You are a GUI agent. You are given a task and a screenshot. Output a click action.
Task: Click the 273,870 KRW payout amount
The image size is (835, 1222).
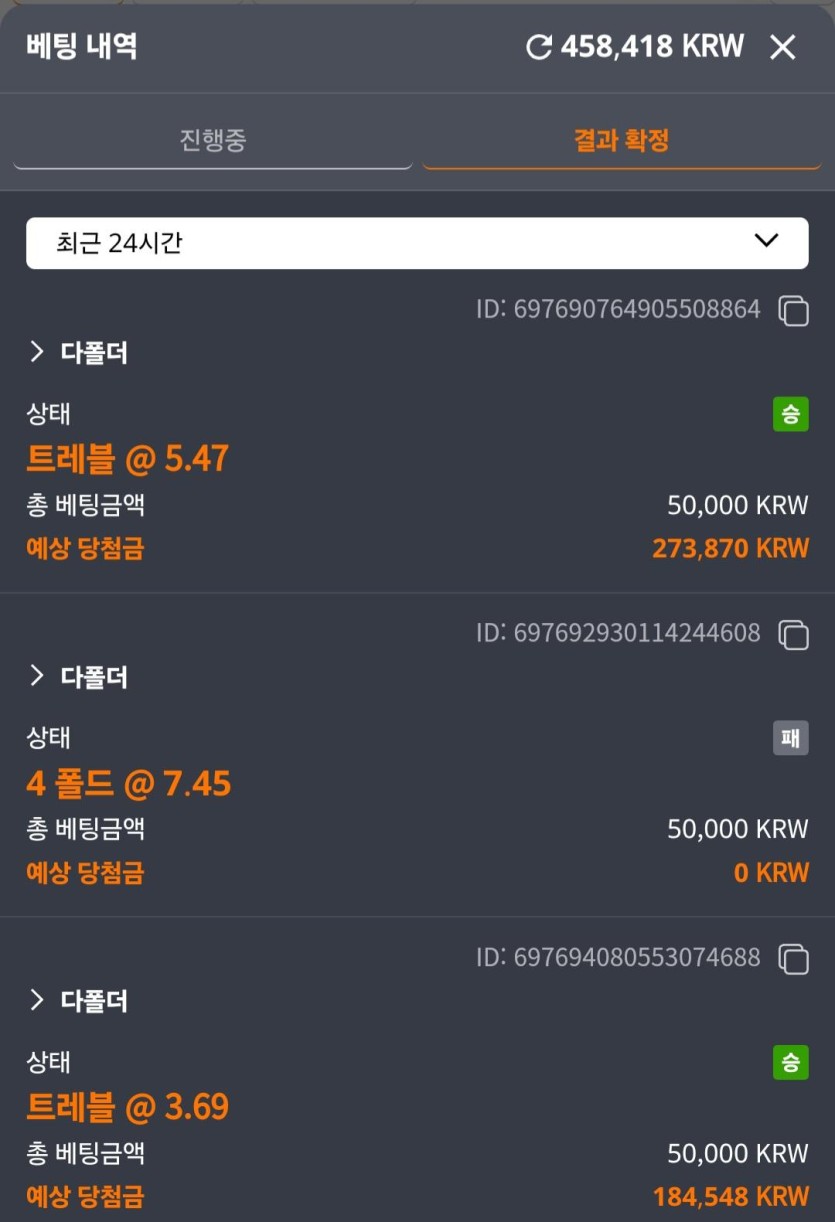click(730, 548)
